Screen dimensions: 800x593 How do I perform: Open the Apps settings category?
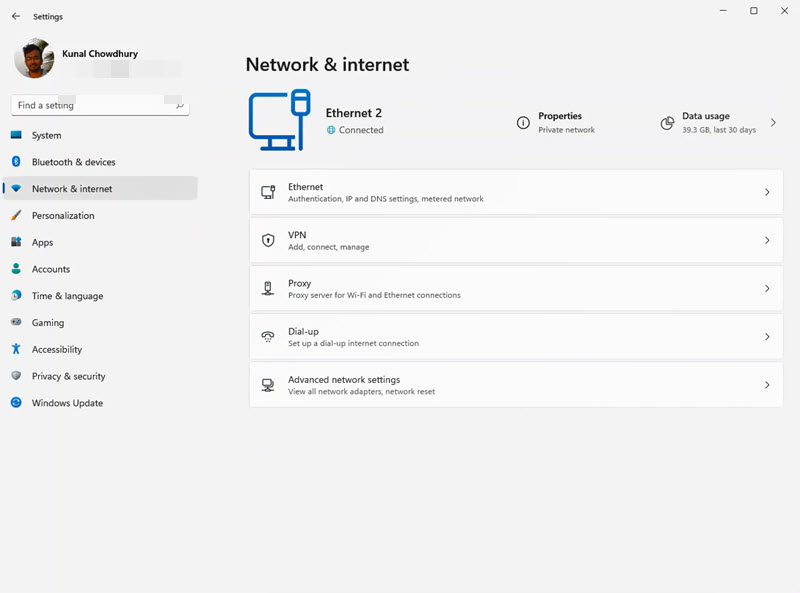pyautogui.click(x=100, y=242)
